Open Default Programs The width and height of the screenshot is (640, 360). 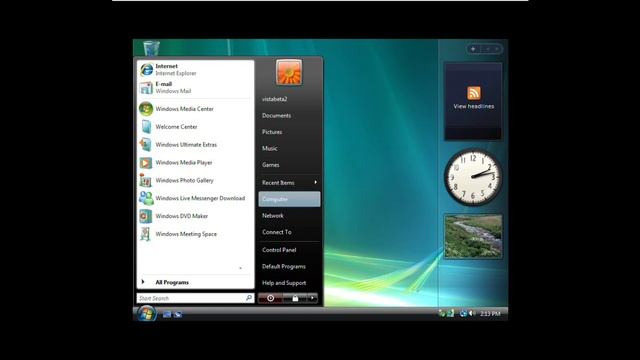pyautogui.click(x=289, y=267)
